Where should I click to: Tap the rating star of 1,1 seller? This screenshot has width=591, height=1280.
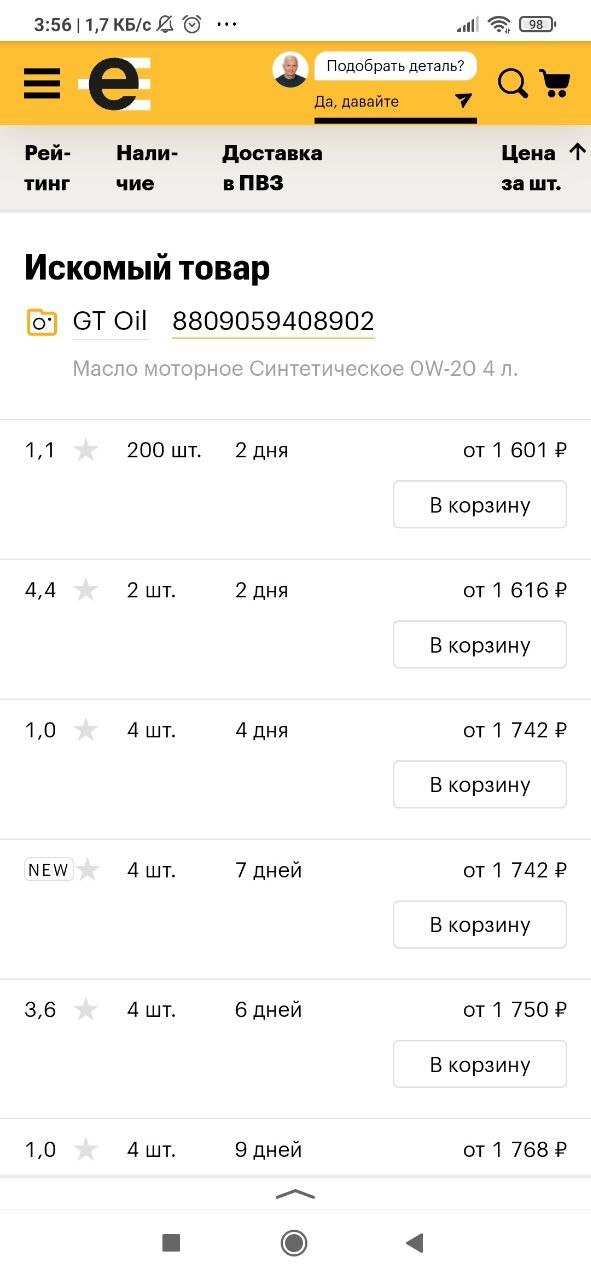[86, 450]
